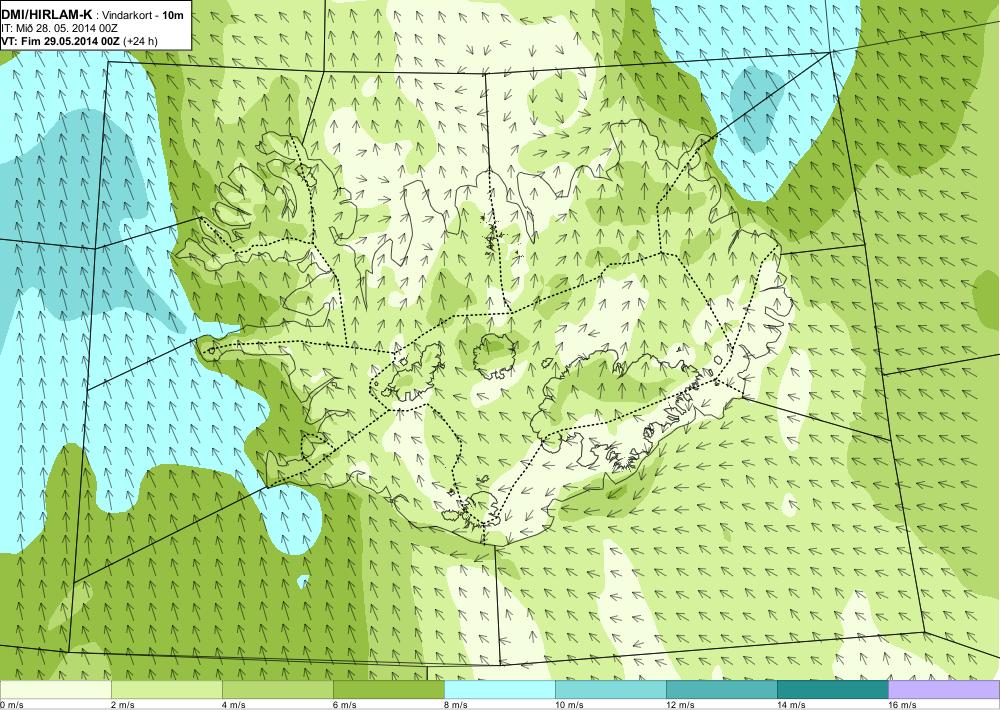Choose the dark teal 14–16 m/s legend swatch
The height and width of the screenshot is (710, 1000).
click(832, 690)
